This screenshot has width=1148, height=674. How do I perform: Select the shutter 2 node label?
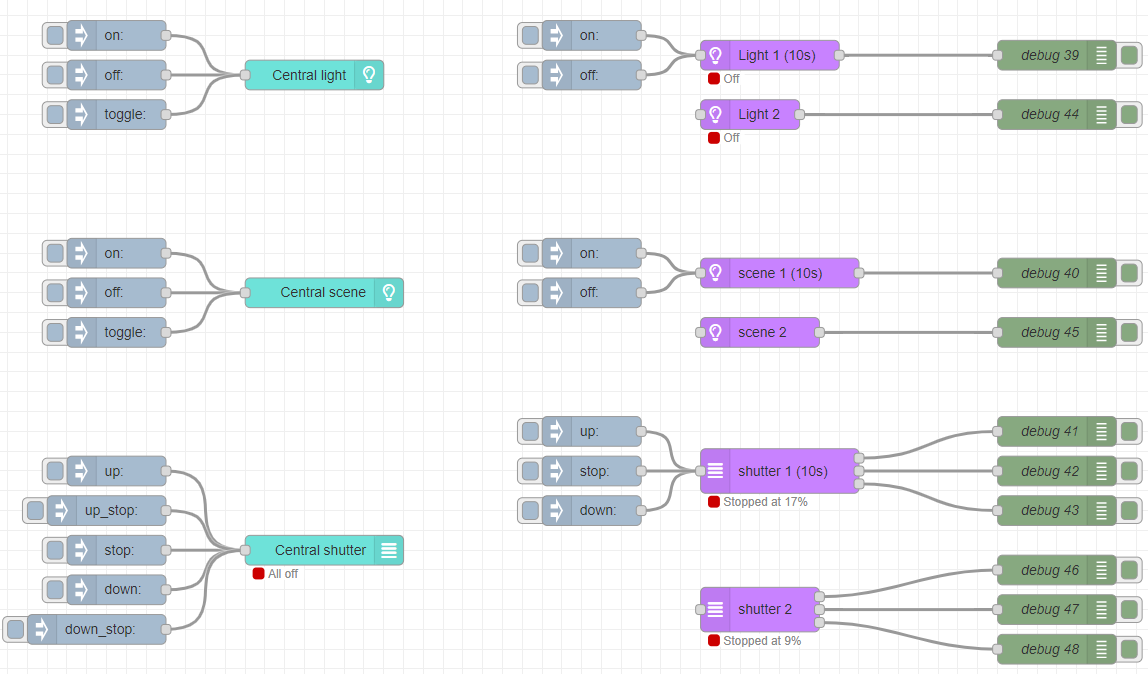coord(765,609)
